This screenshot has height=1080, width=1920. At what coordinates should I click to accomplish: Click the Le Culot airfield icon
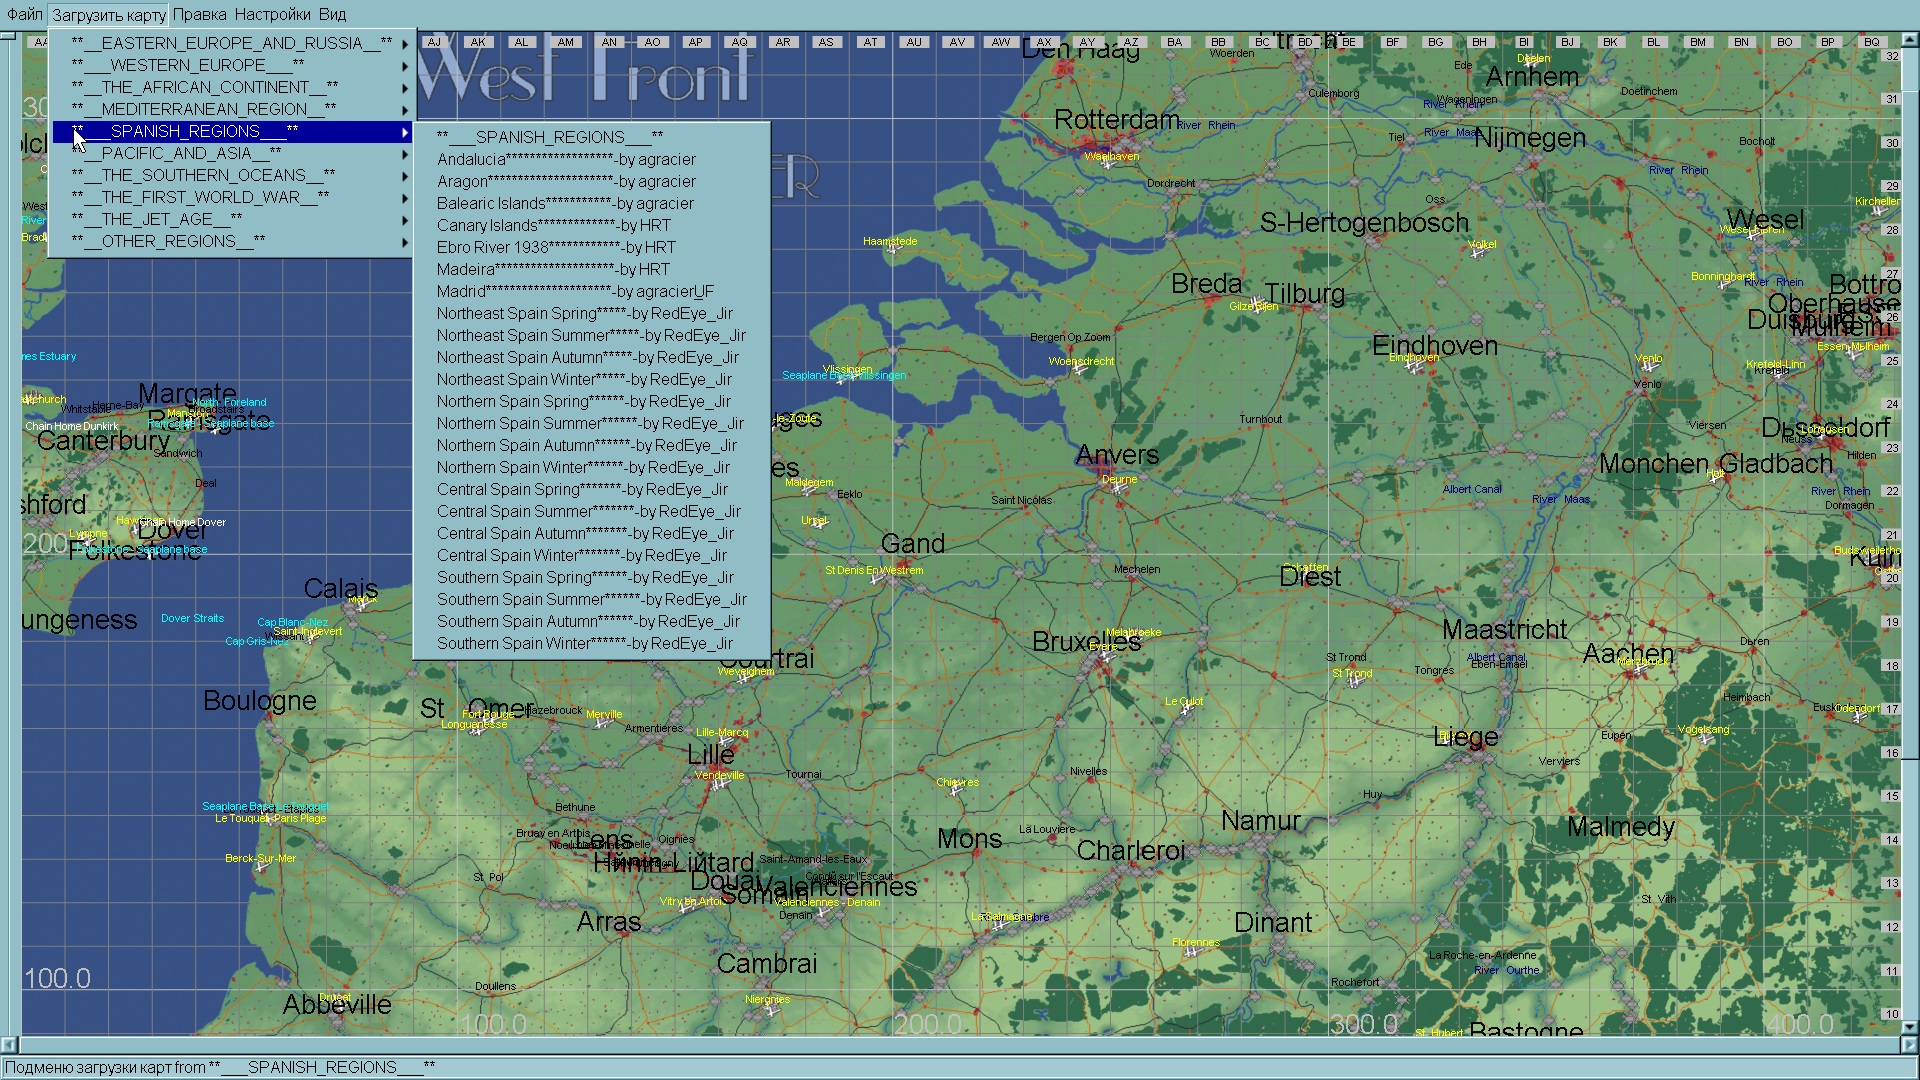click(x=1185, y=710)
